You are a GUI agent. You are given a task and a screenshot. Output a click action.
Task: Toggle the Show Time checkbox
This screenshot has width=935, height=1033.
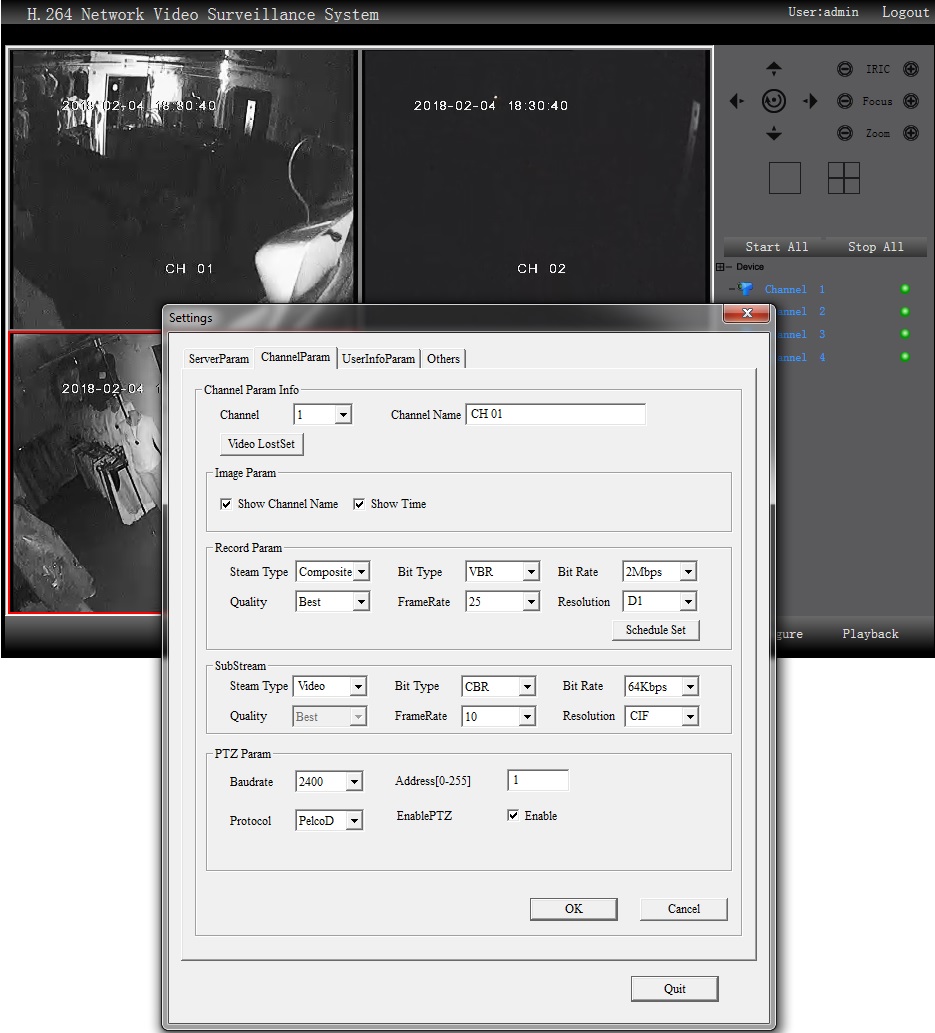(359, 504)
